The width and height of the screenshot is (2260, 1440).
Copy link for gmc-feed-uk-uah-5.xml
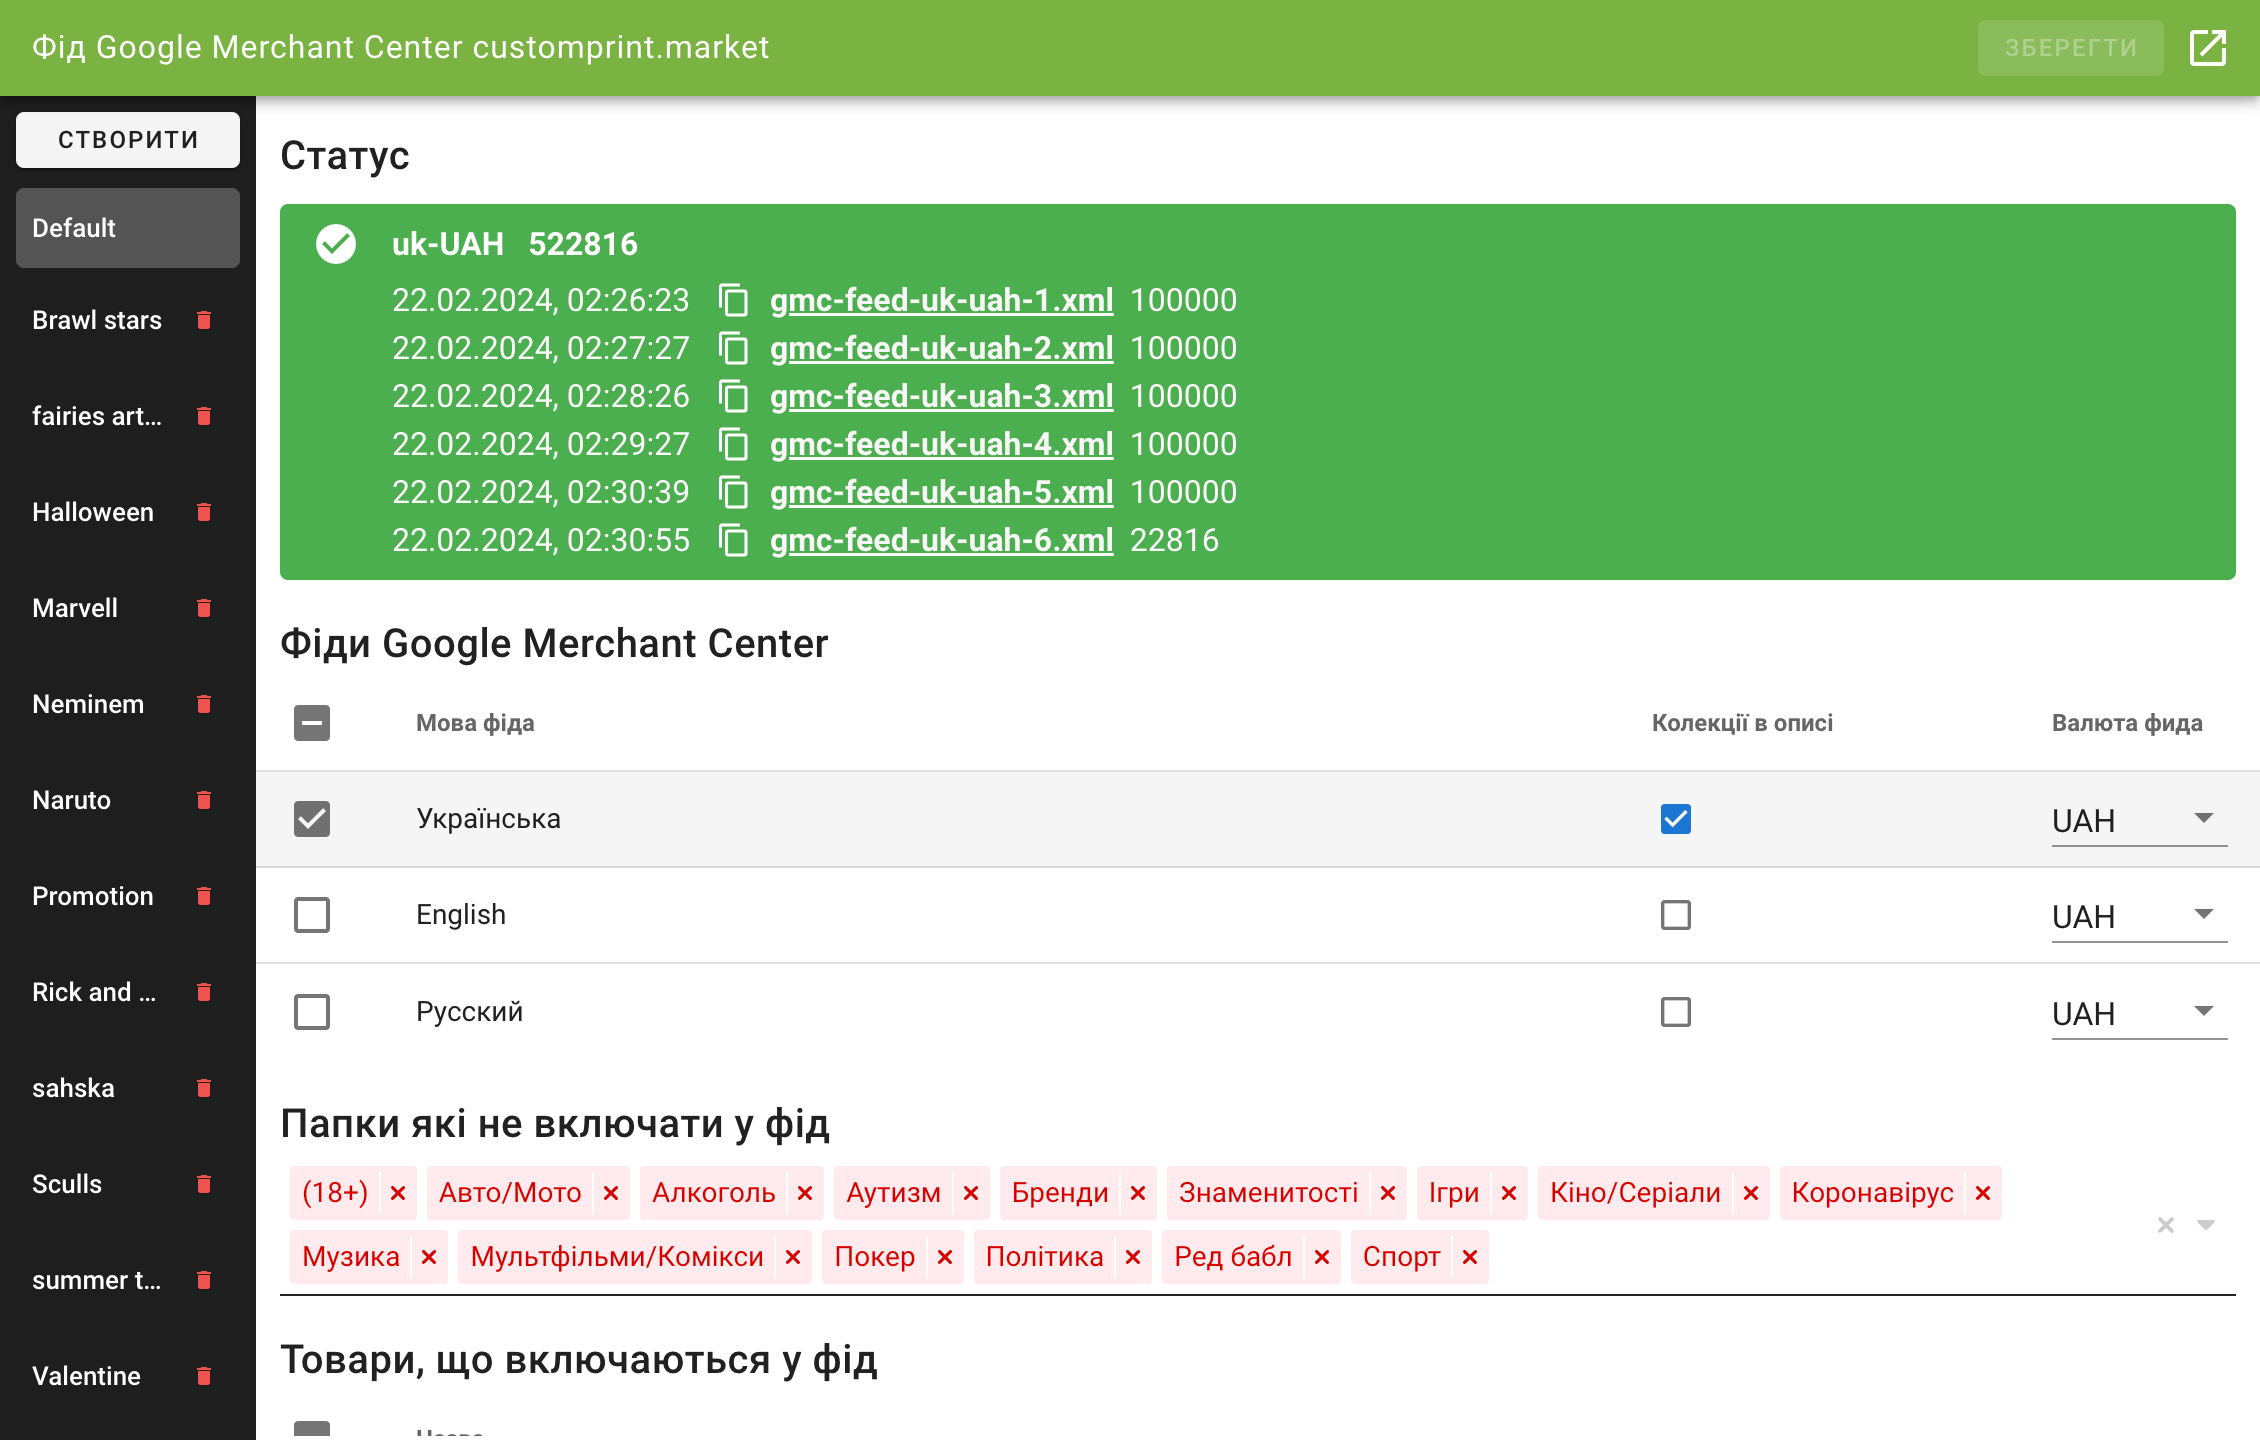tap(734, 492)
